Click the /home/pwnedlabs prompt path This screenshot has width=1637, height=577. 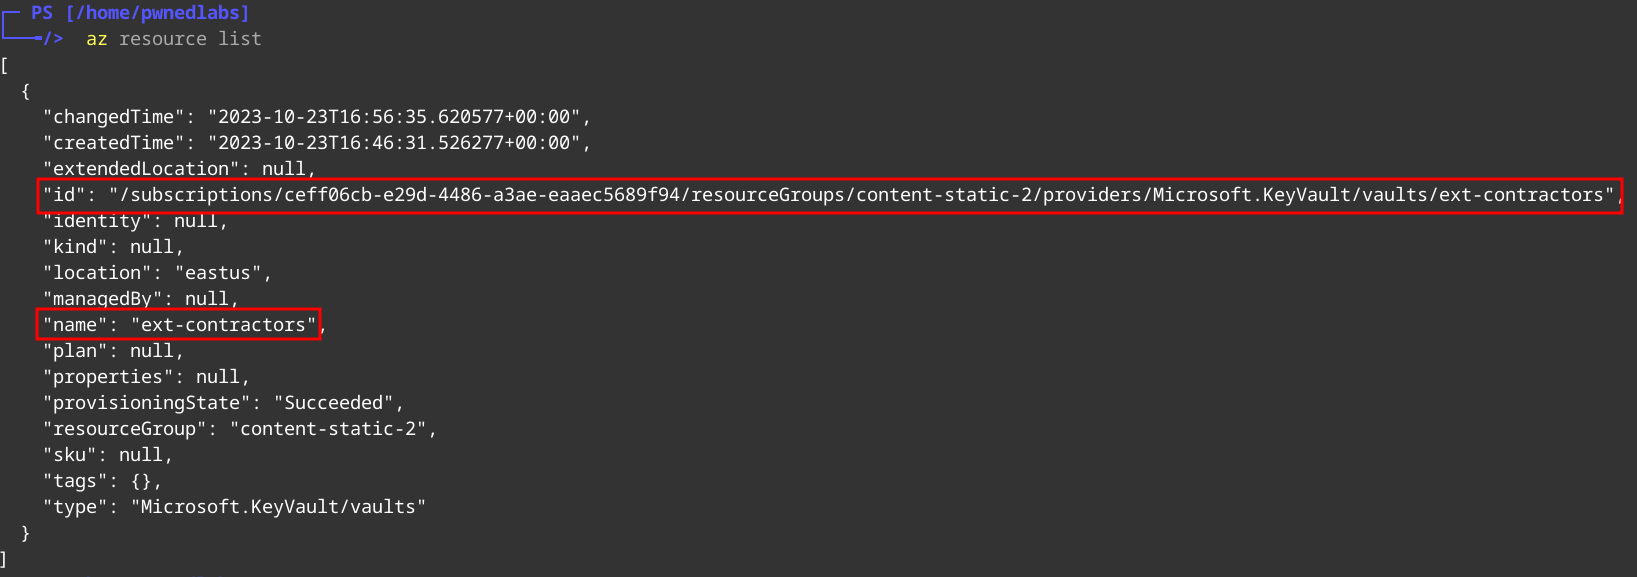point(157,13)
